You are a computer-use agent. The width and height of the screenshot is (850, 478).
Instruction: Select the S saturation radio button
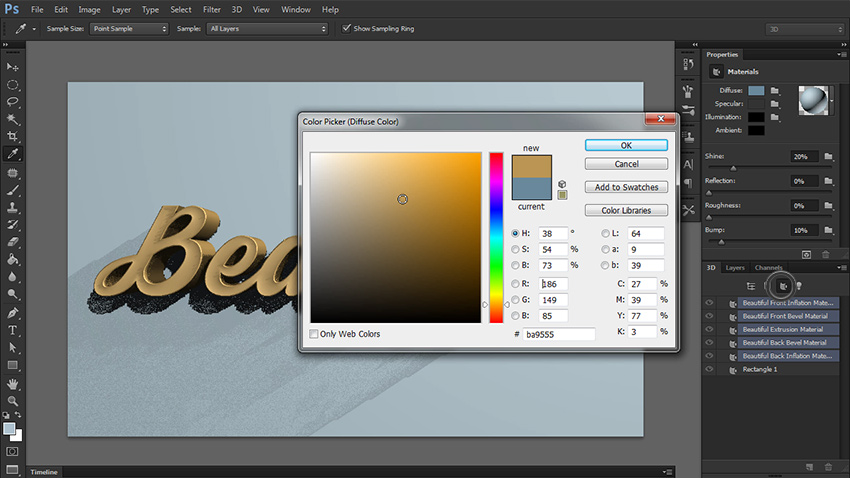[x=515, y=249]
